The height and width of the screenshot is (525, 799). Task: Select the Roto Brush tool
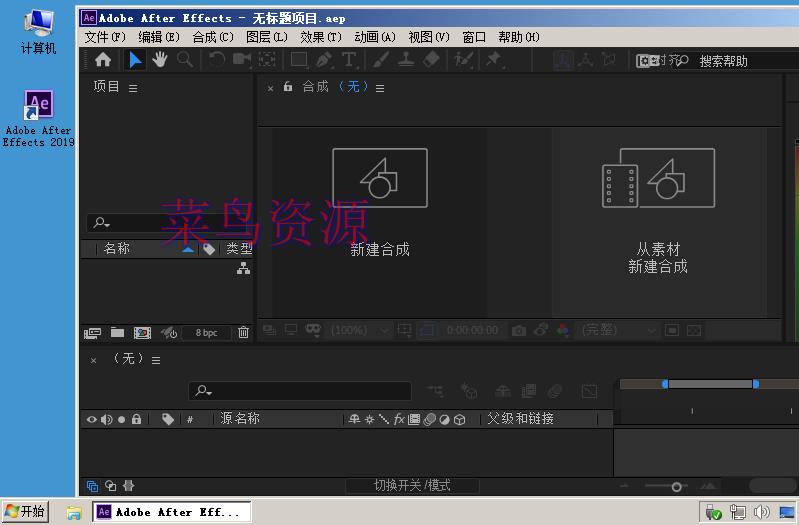[464, 60]
